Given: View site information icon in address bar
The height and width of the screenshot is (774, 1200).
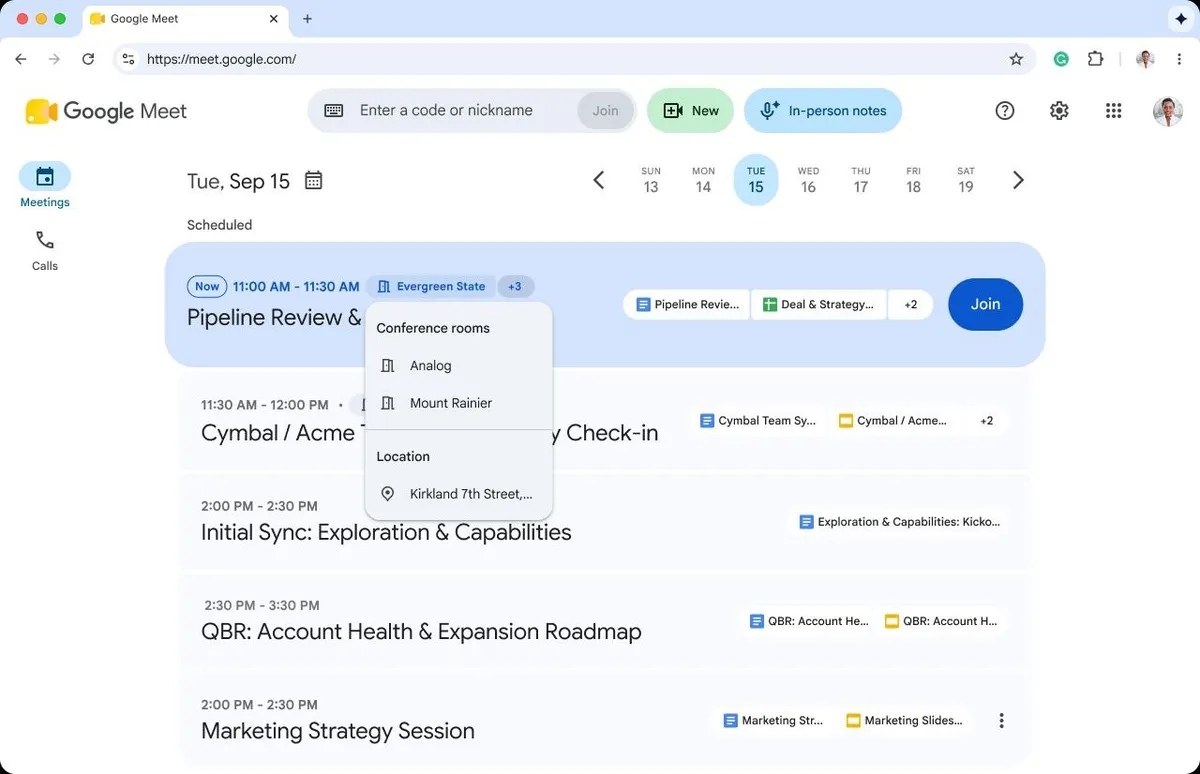Looking at the screenshot, I should 128,59.
